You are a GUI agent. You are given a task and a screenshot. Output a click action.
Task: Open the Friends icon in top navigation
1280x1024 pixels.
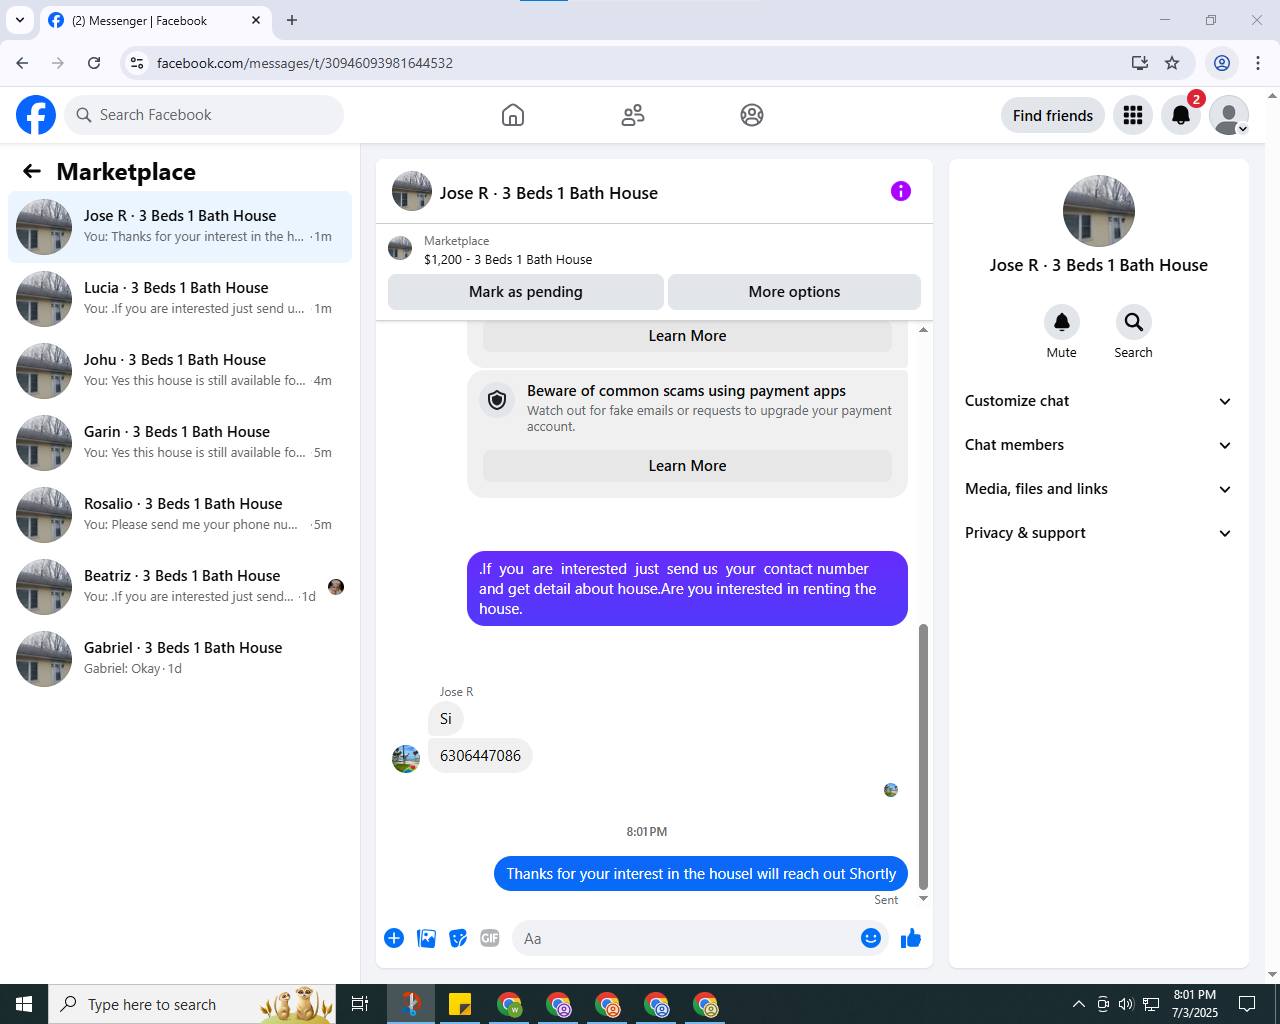tap(633, 115)
